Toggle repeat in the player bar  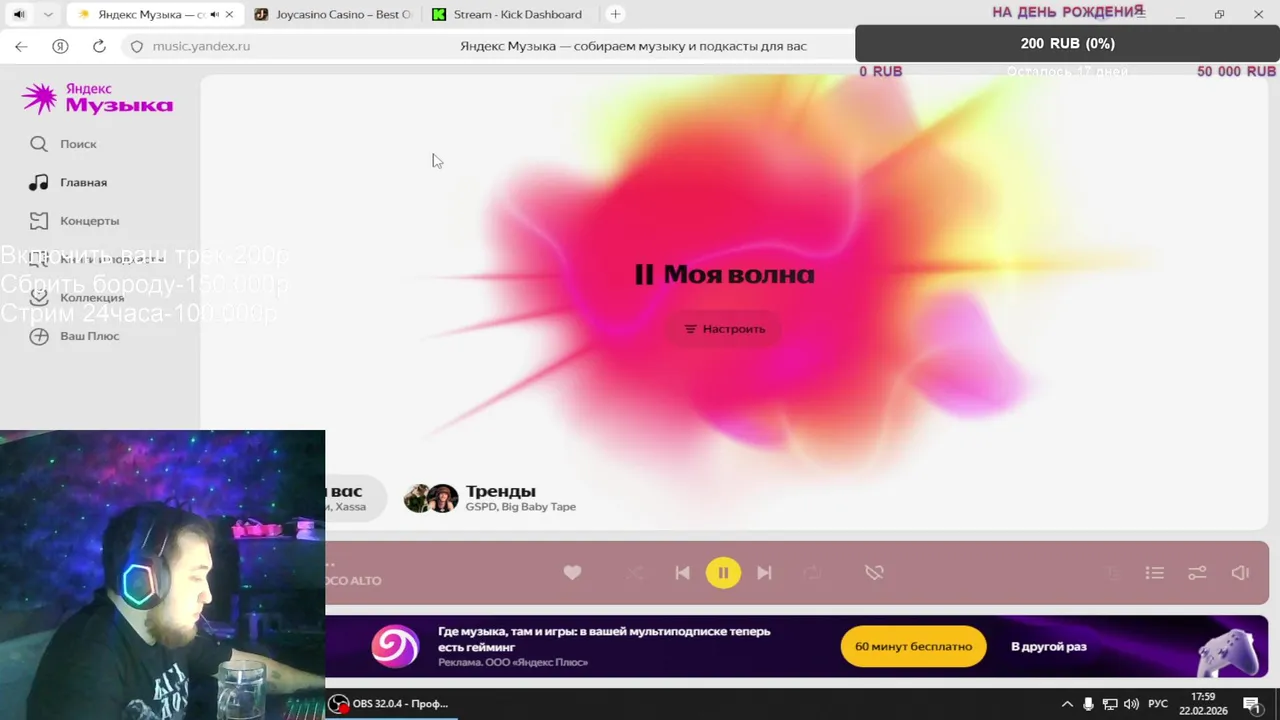tap(812, 573)
